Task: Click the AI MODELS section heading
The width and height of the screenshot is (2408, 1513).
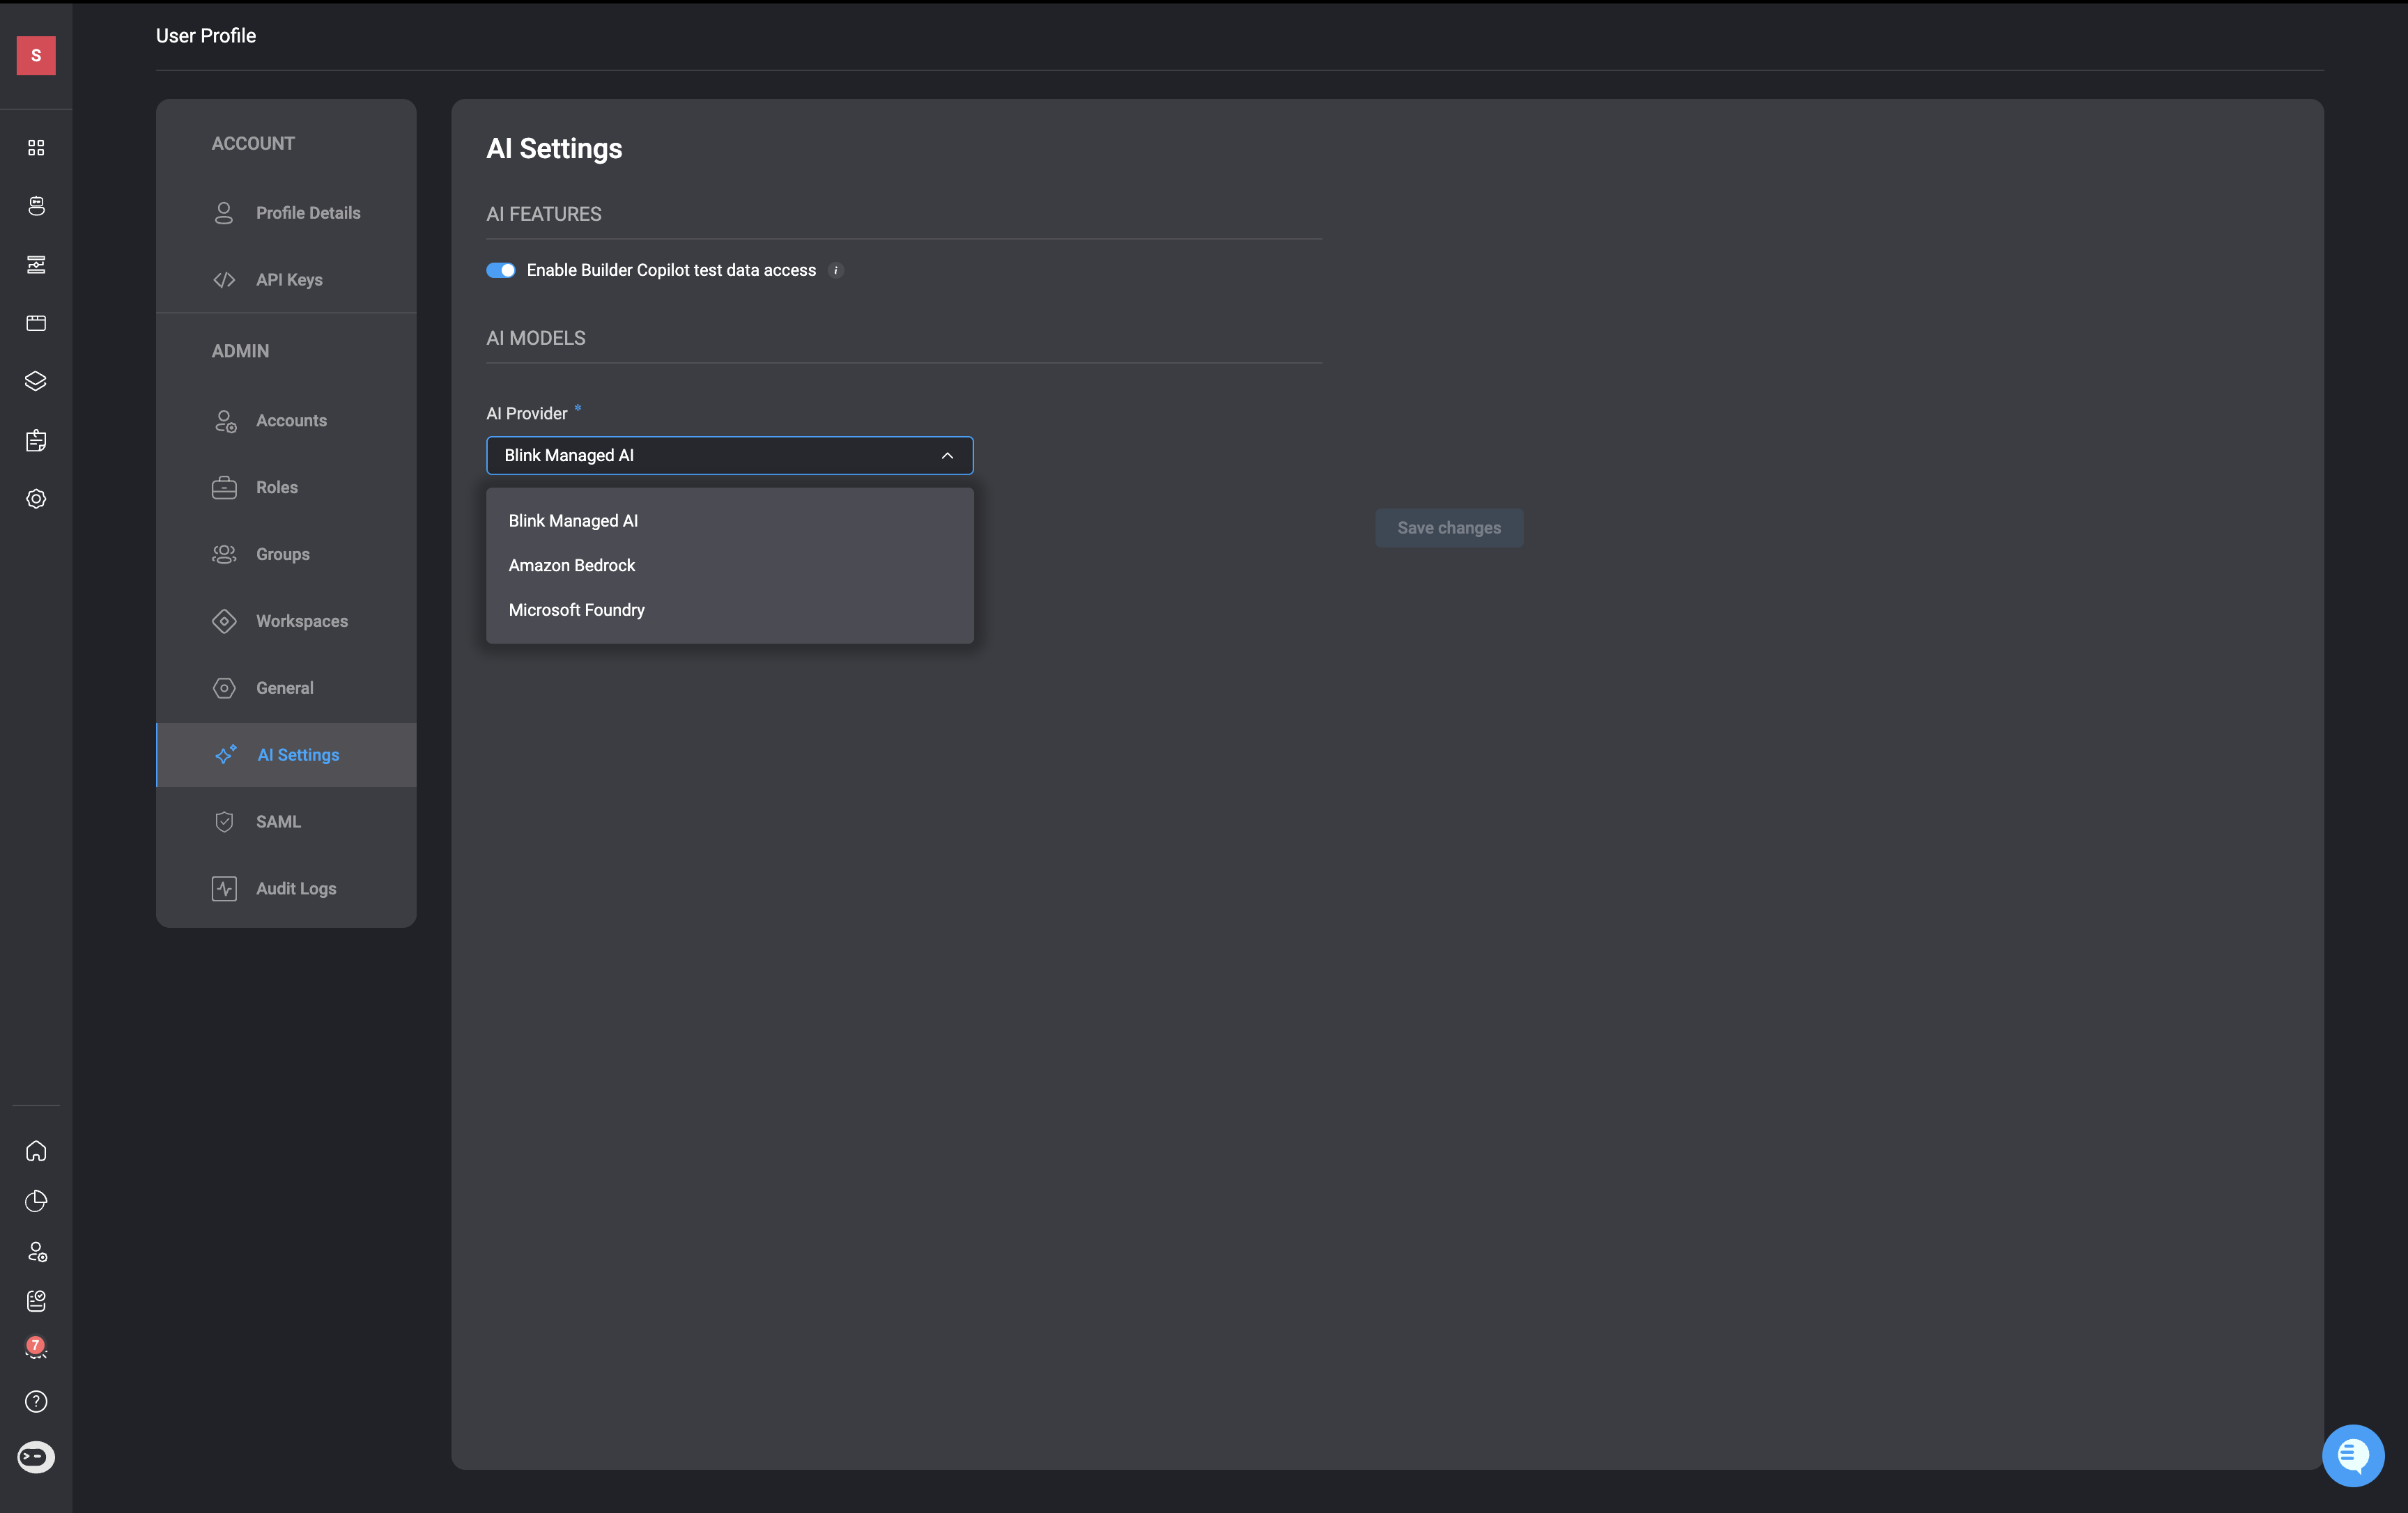Action: (x=536, y=338)
